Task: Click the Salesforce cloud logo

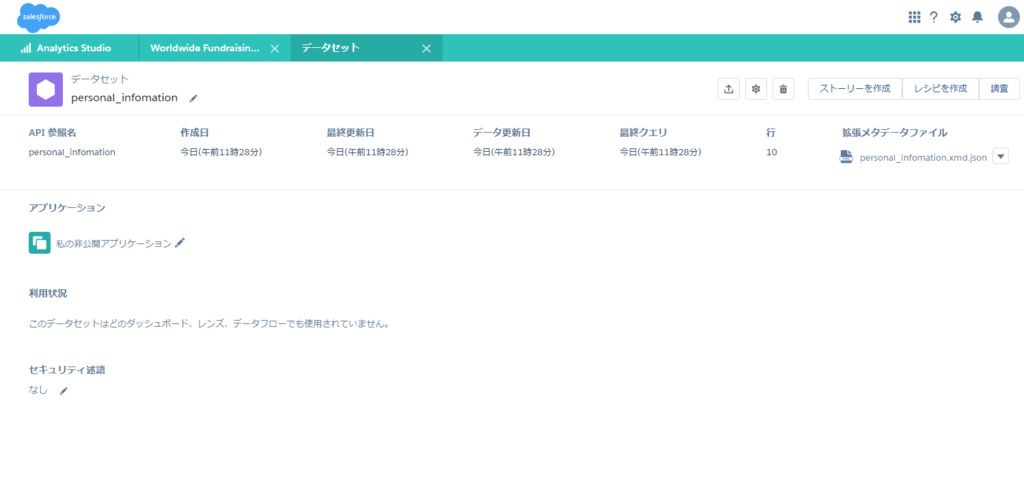Action: coord(38,16)
